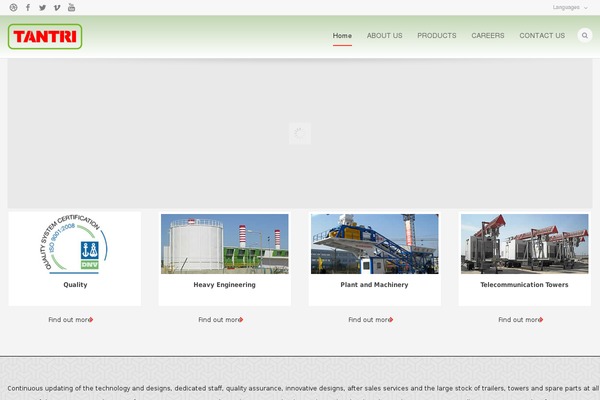Open the Vimeo social icon
The width and height of the screenshot is (600, 400).
[x=57, y=8]
